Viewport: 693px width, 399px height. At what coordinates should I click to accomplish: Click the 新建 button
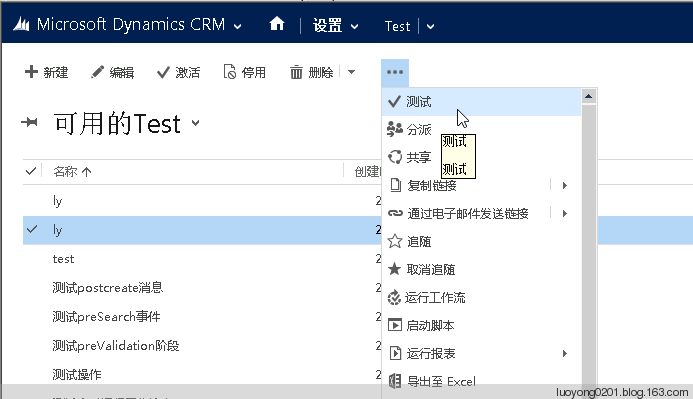click(46, 72)
